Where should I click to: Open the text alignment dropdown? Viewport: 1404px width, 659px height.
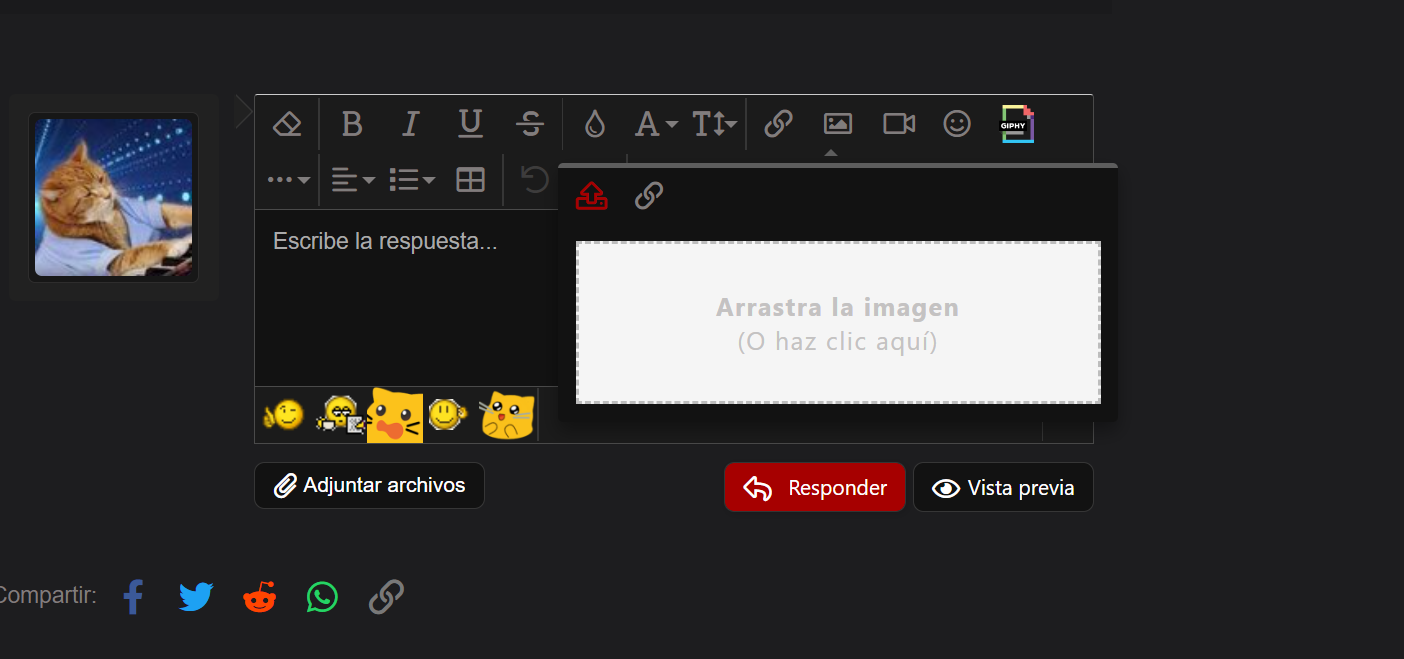click(353, 180)
